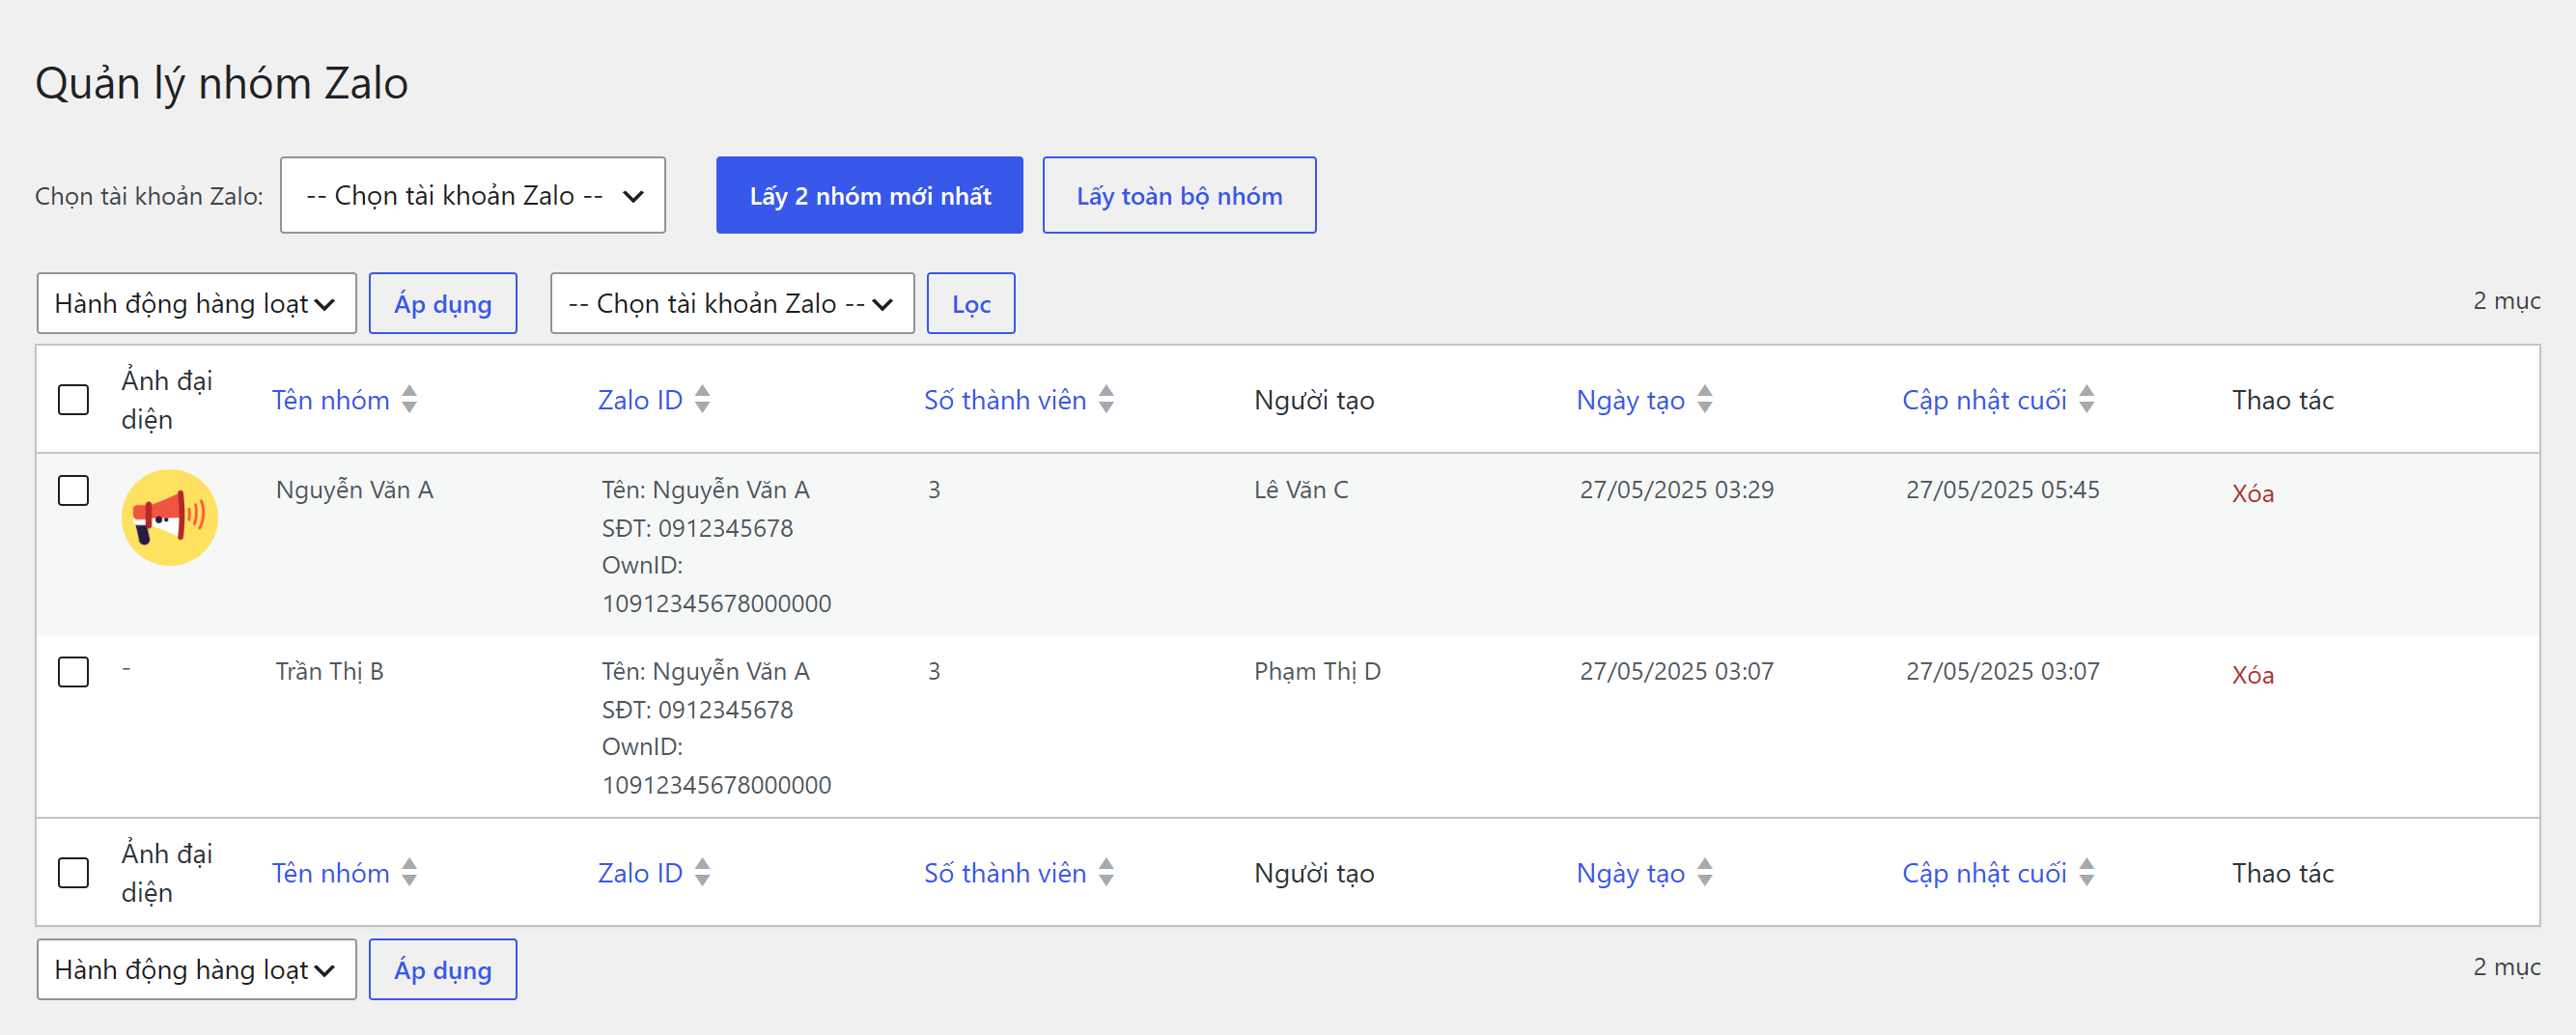Open the top Chọn tài khoản Zalo dropdown
The height and width of the screenshot is (1035, 2576).
coord(473,195)
